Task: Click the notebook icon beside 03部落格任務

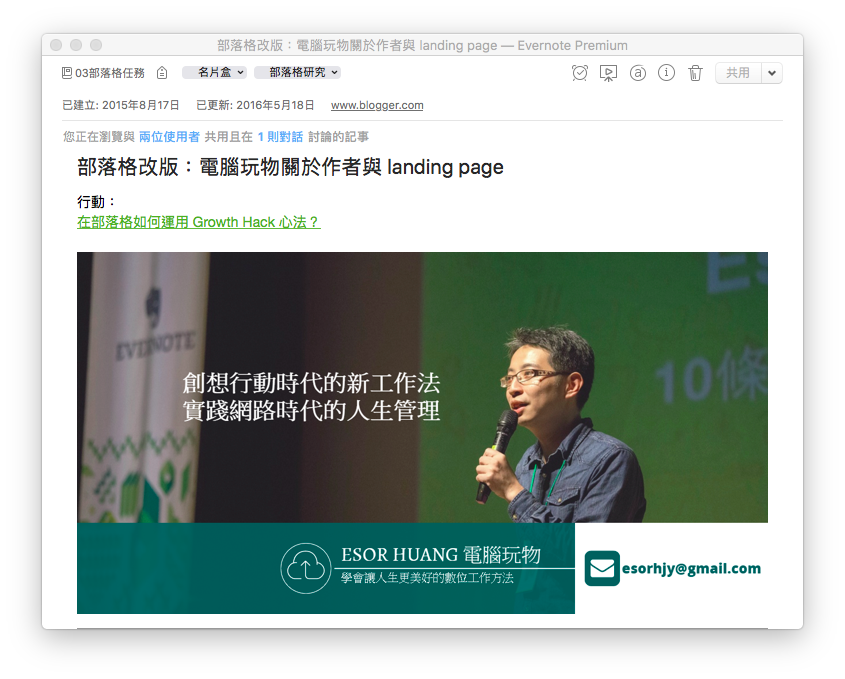Action: coord(67,73)
